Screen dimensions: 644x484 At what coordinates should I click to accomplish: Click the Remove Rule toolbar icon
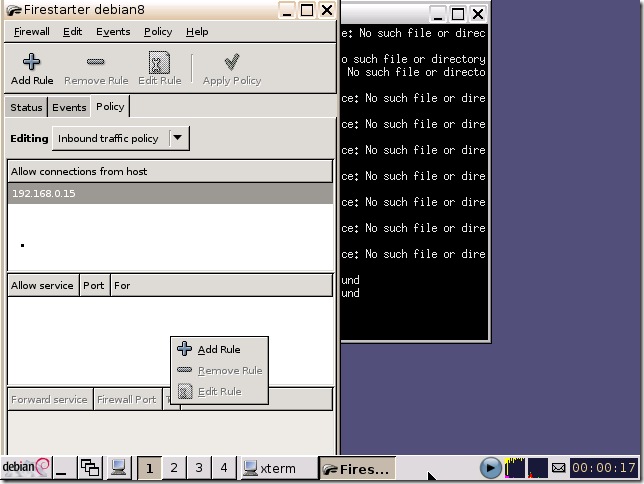tap(95, 62)
